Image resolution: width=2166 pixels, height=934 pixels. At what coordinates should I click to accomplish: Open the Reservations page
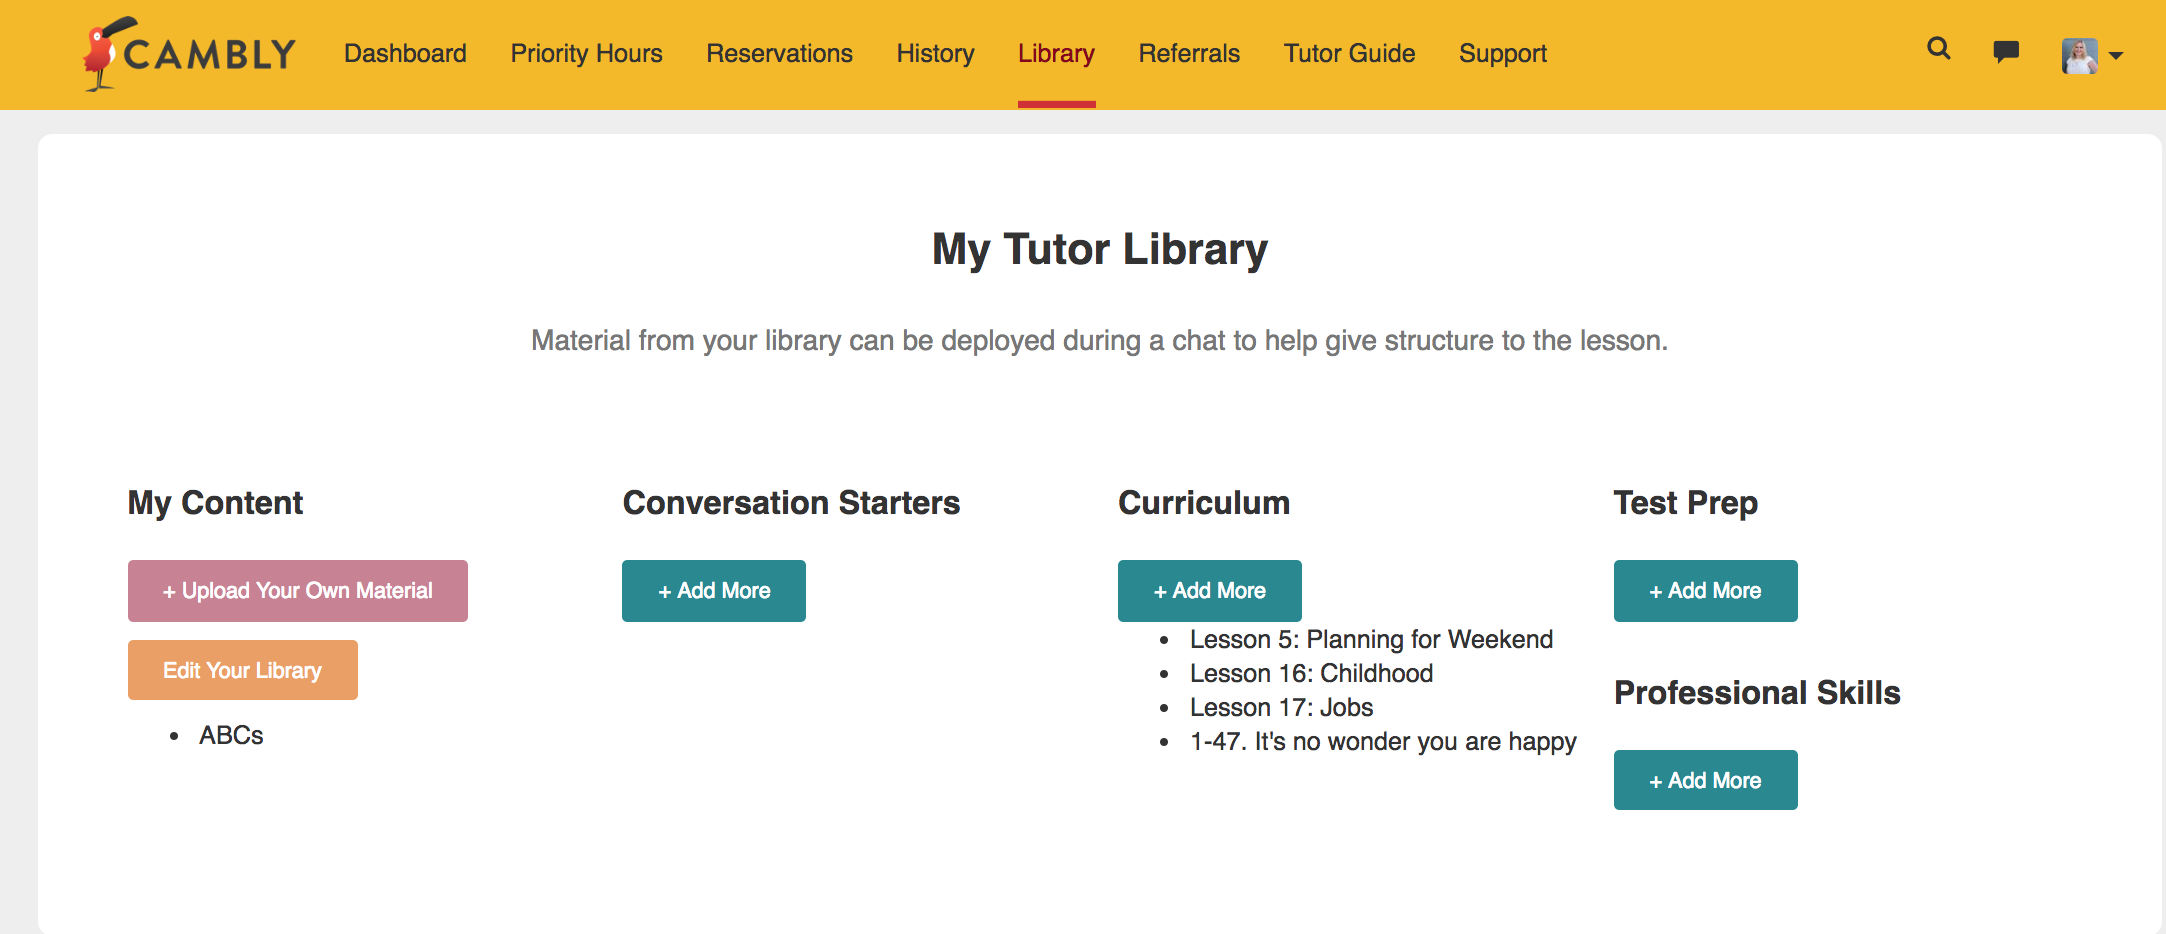tap(779, 53)
